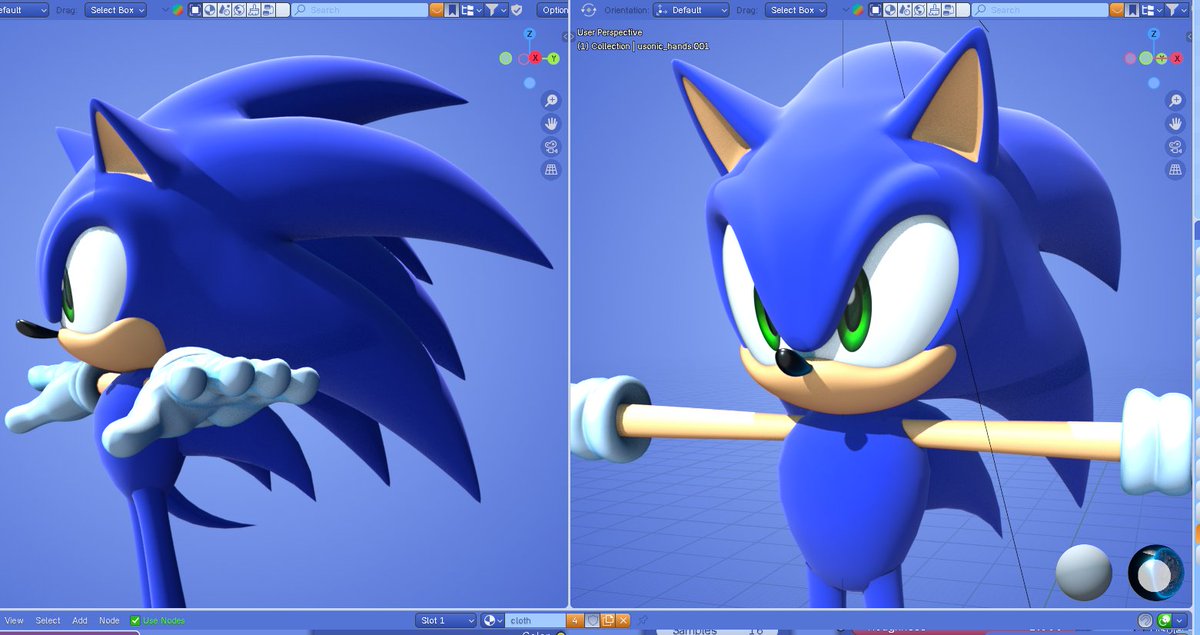Open the display mode dropdown in left header

pos(471,10)
